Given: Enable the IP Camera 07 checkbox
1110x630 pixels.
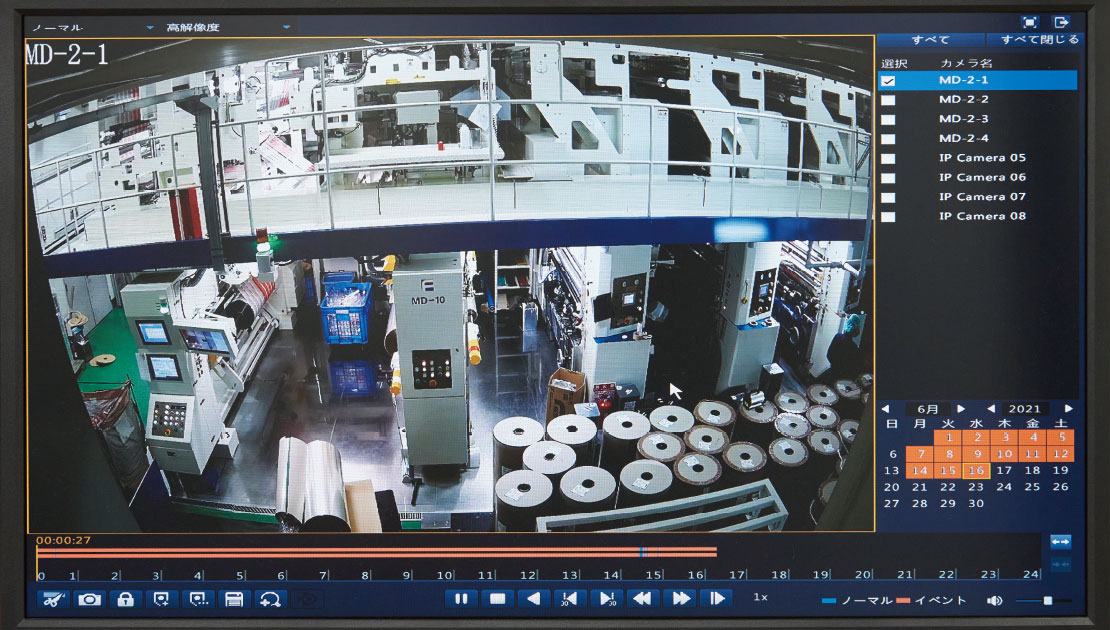Looking at the screenshot, I should pyautogui.click(x=888, y=197).
